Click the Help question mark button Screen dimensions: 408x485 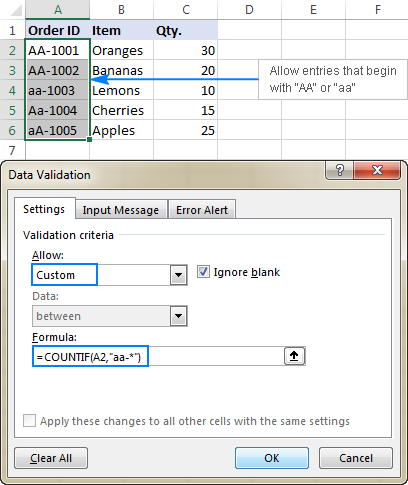tap(339, 170)
